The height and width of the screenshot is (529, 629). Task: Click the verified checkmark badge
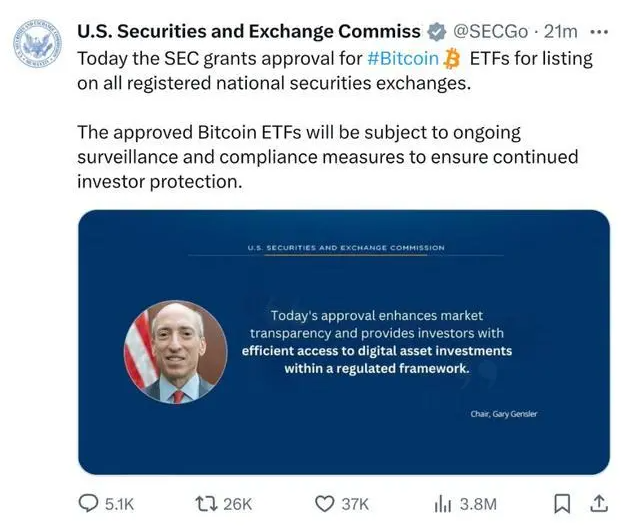[x=437, y=32]
